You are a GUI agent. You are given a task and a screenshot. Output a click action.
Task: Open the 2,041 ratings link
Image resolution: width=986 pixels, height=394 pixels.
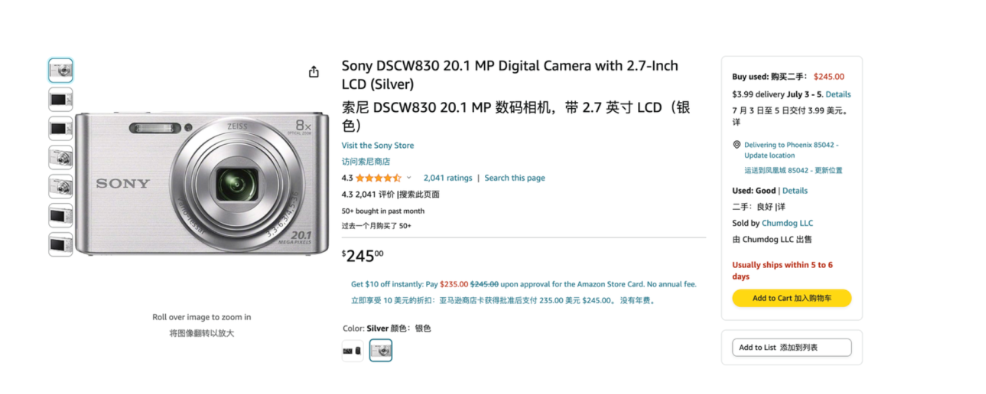pos(448,178)
